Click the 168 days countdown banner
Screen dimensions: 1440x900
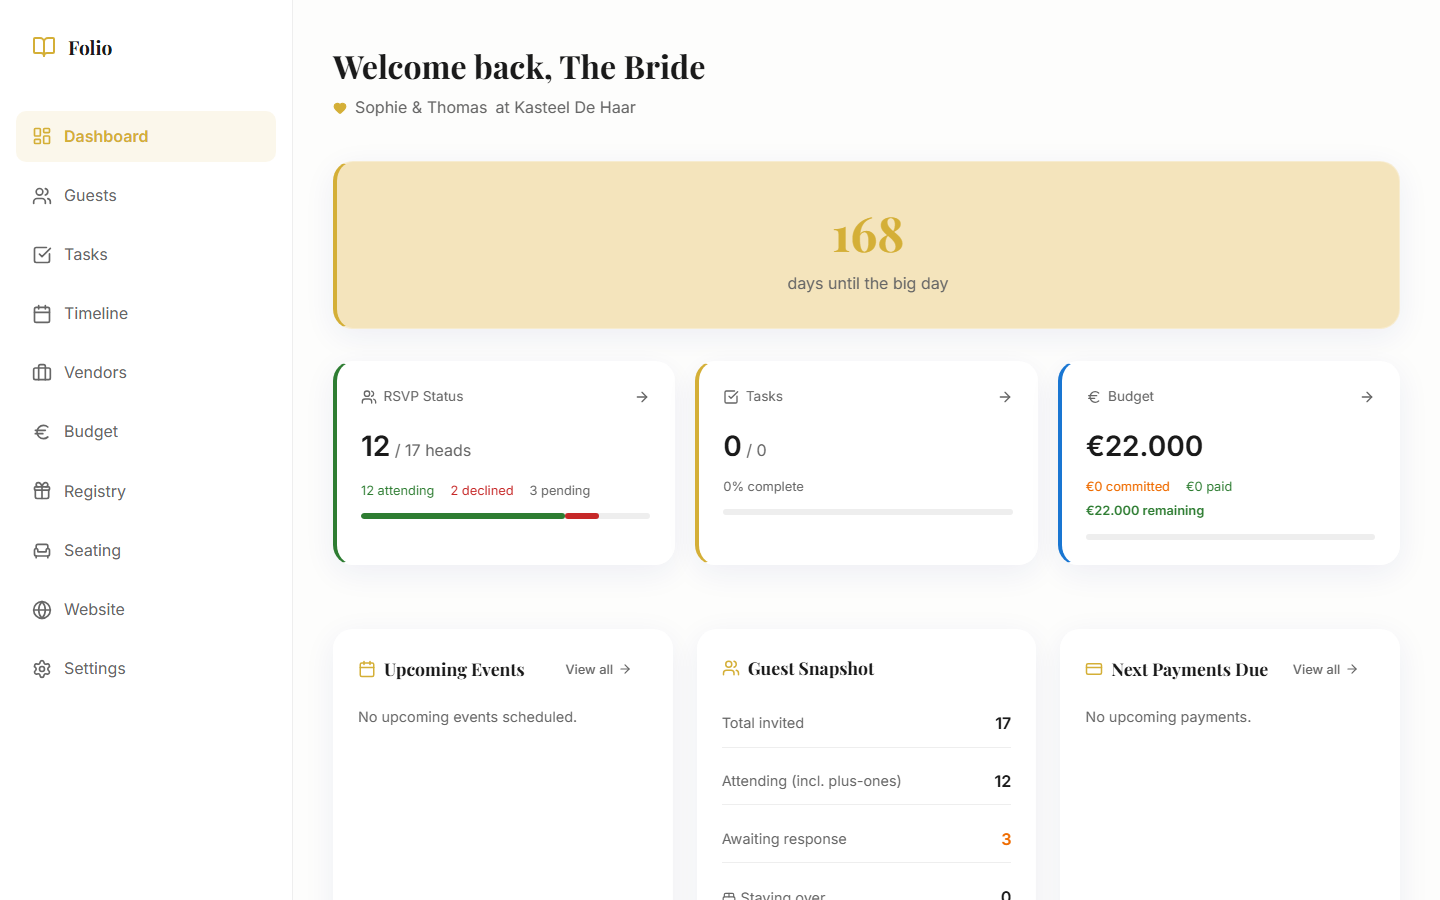click(866, 245)
